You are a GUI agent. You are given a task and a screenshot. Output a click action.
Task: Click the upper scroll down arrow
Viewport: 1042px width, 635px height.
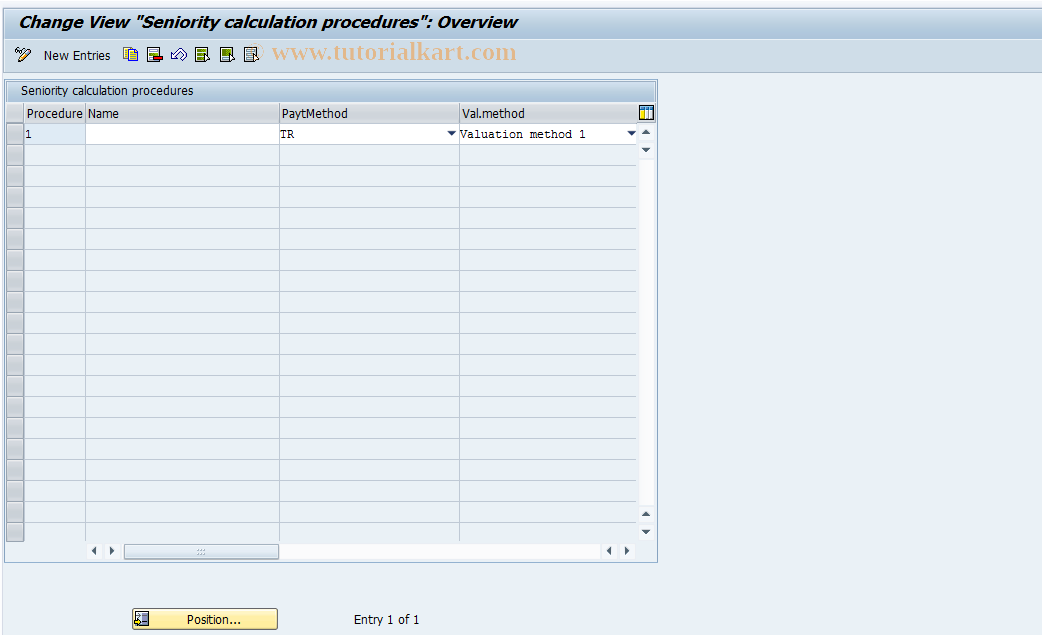(646, 150)
